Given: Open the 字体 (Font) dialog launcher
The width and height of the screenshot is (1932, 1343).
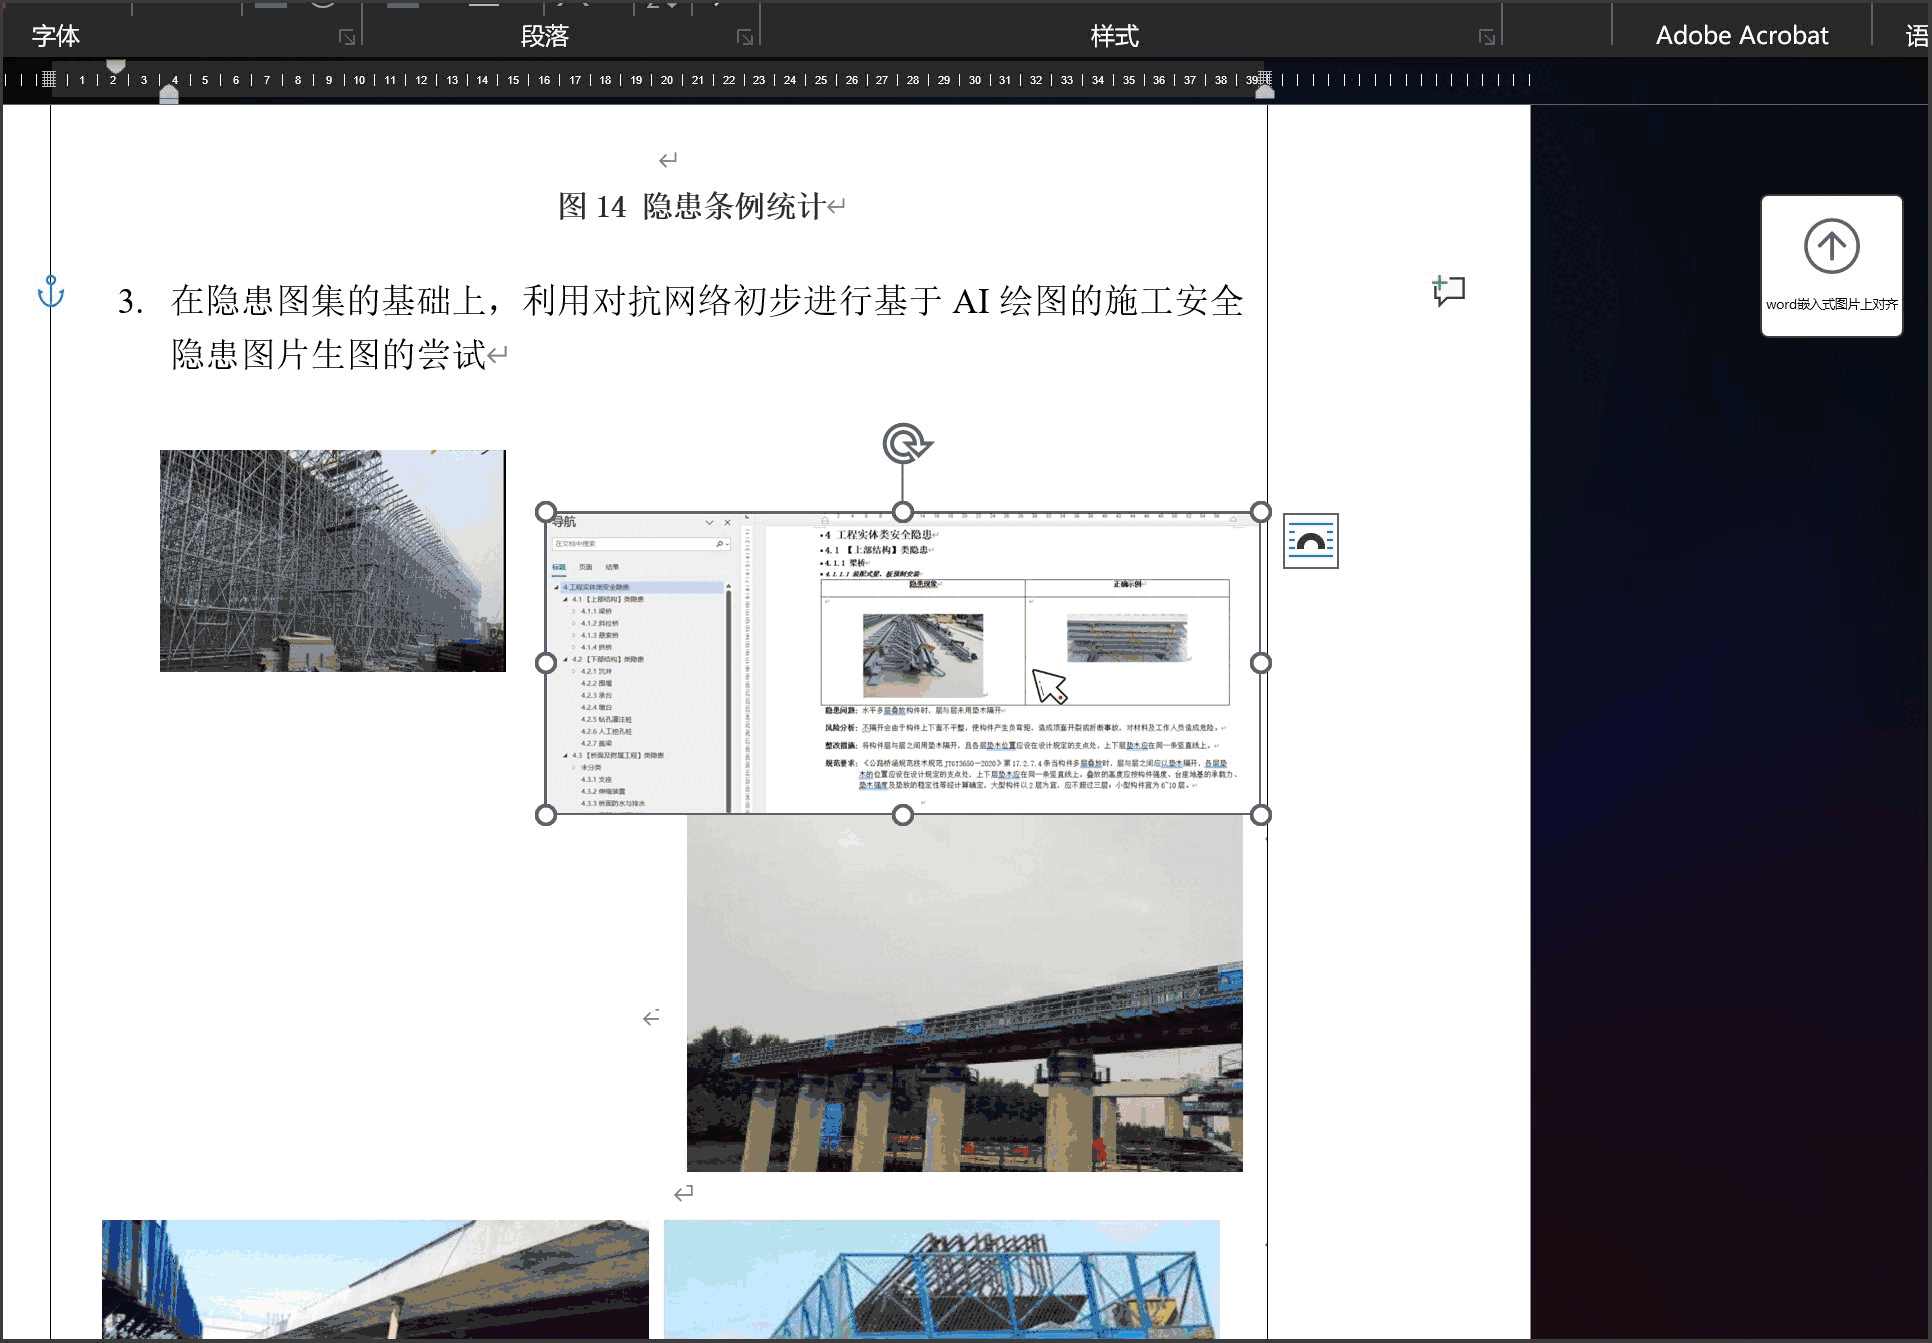Looking at the screenshot, I should pos(347,37).
